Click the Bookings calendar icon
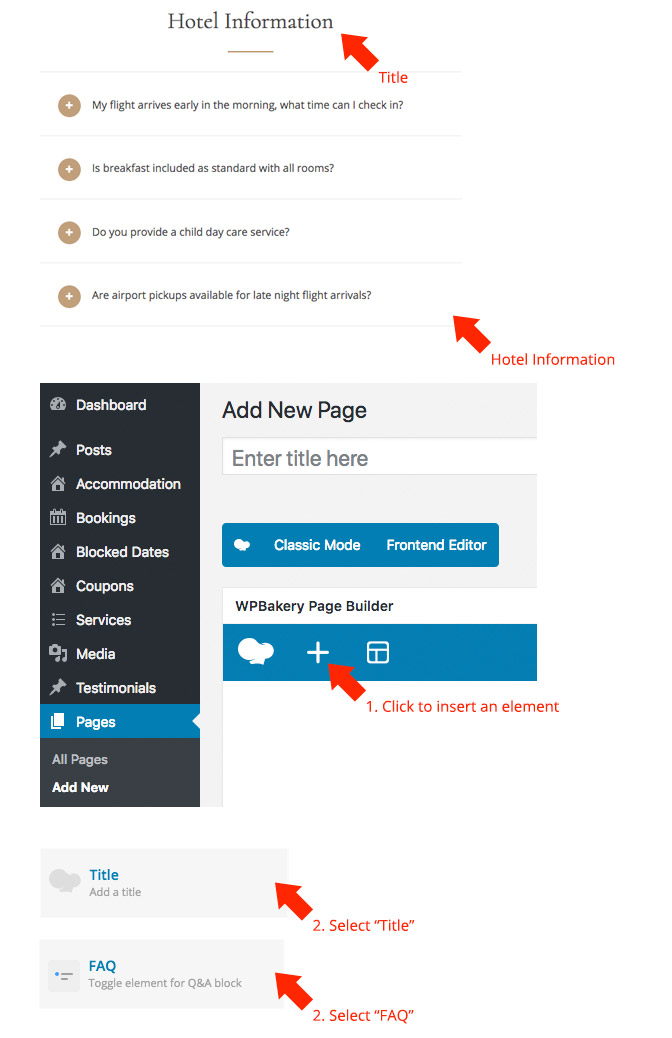 click(x=58, y=518)
